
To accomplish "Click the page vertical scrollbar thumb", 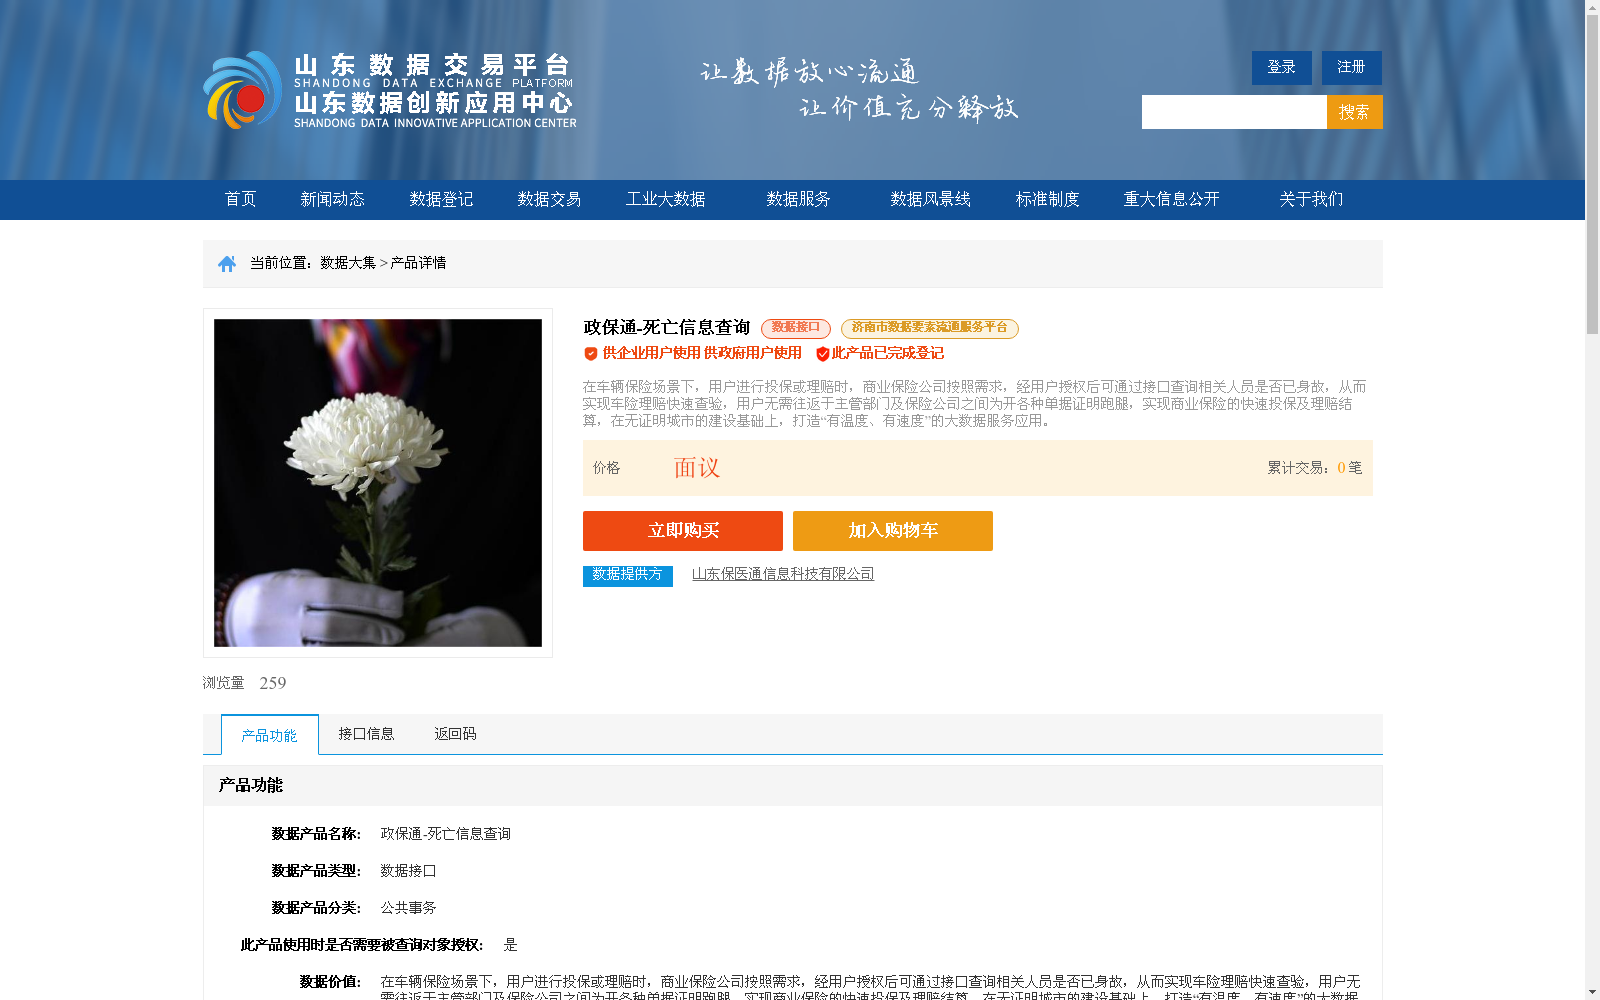I will click(x=1592, y=175).
